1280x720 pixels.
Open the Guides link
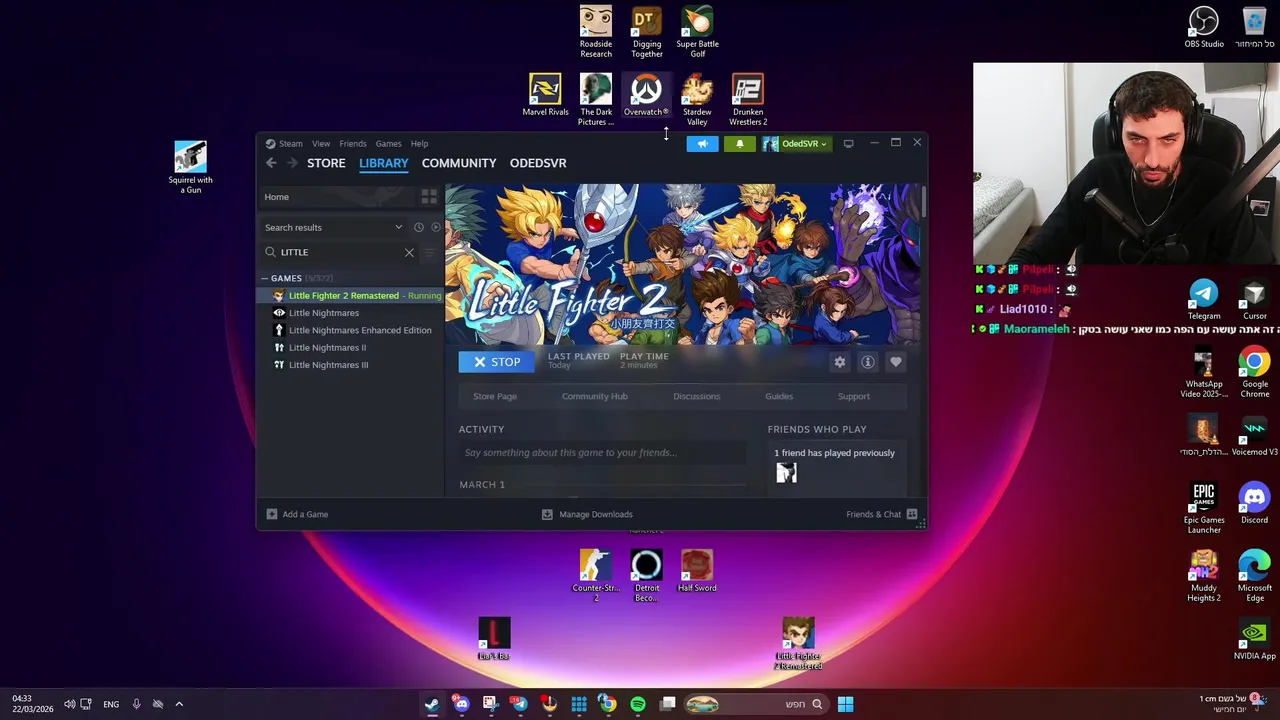point(779,396)
